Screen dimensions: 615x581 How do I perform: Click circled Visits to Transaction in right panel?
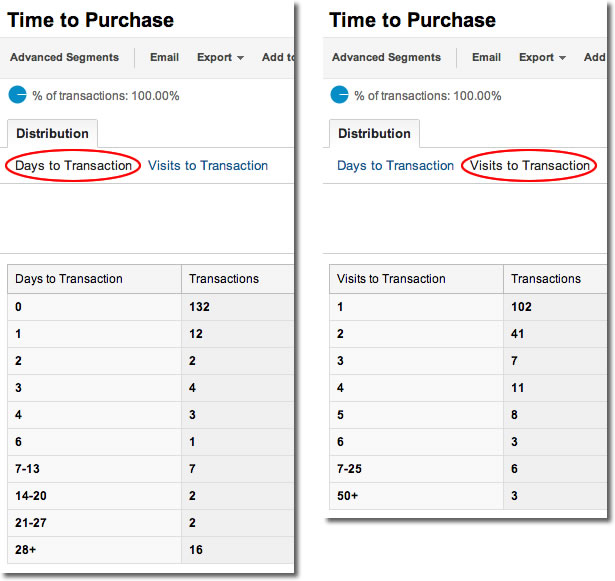pyautogui.click(x=530, y=166)
